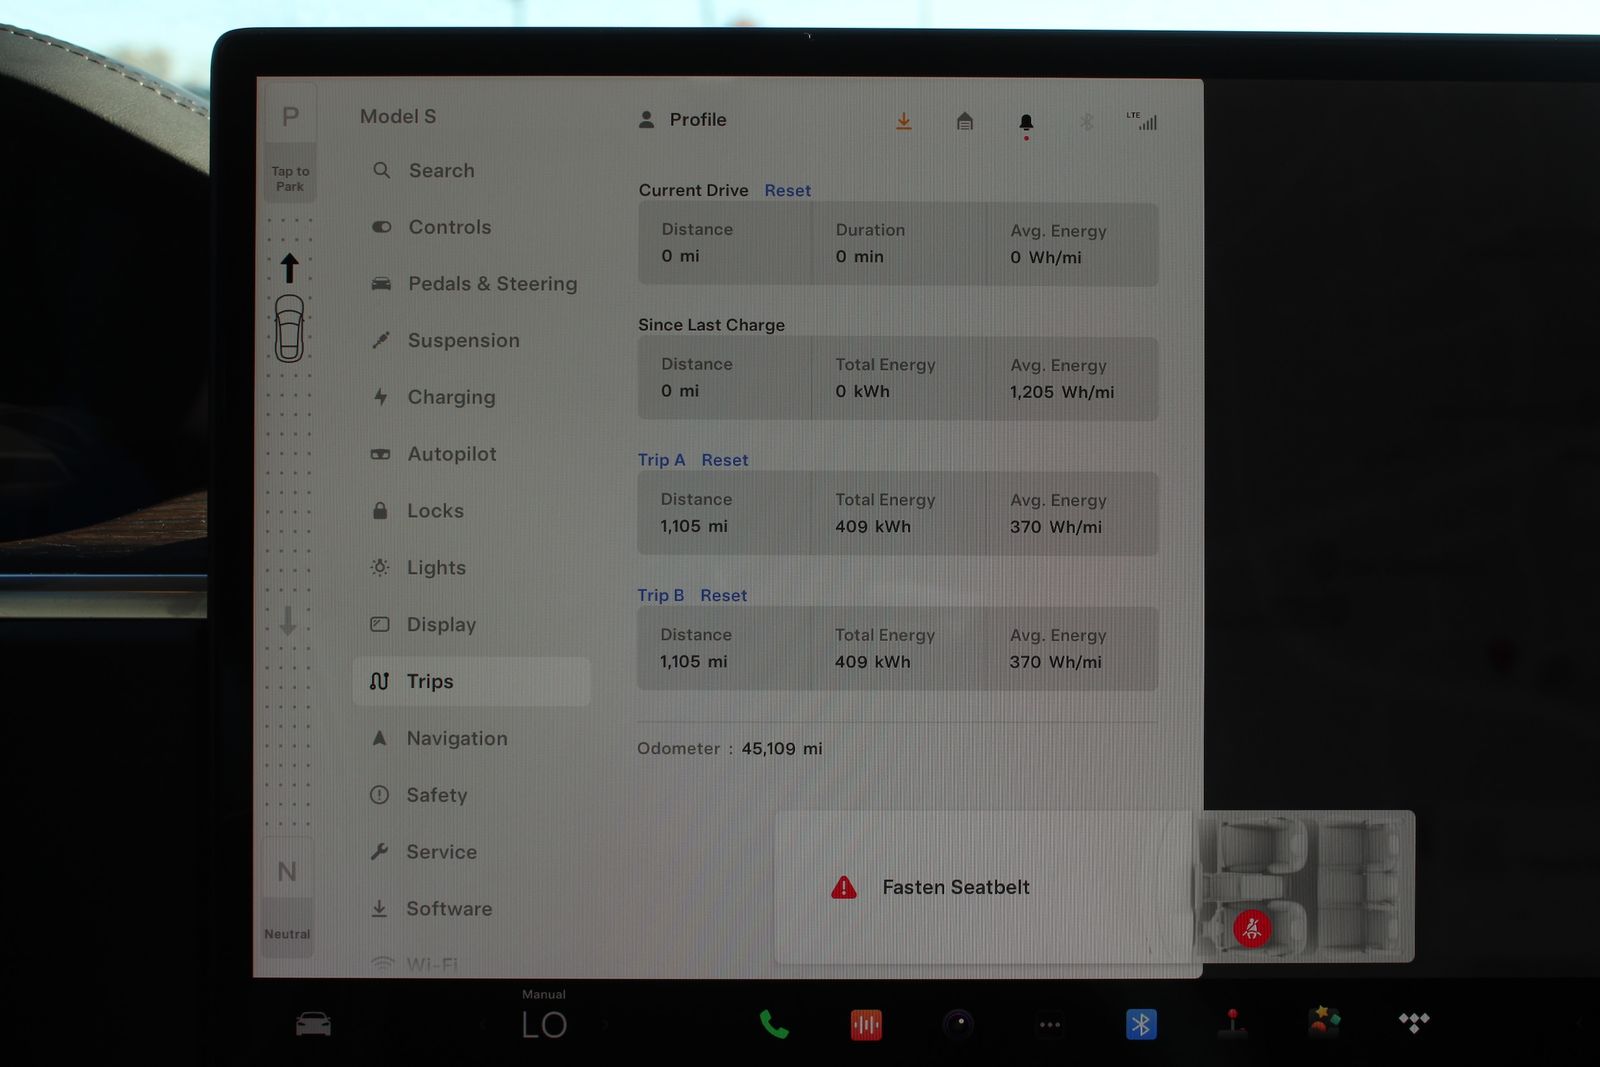
Task: Open the more apps ellipsis icon
Action: 1050,1024
